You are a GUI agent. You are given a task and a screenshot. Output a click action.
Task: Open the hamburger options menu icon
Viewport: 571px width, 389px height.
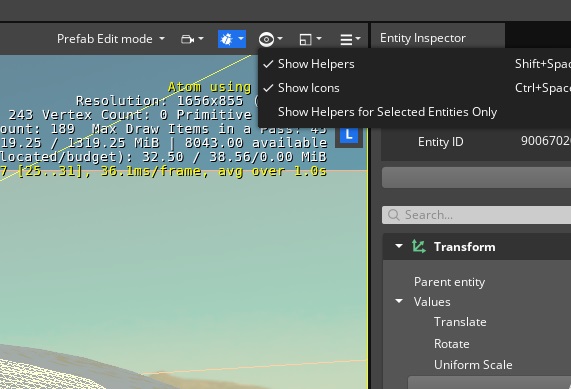346,39
